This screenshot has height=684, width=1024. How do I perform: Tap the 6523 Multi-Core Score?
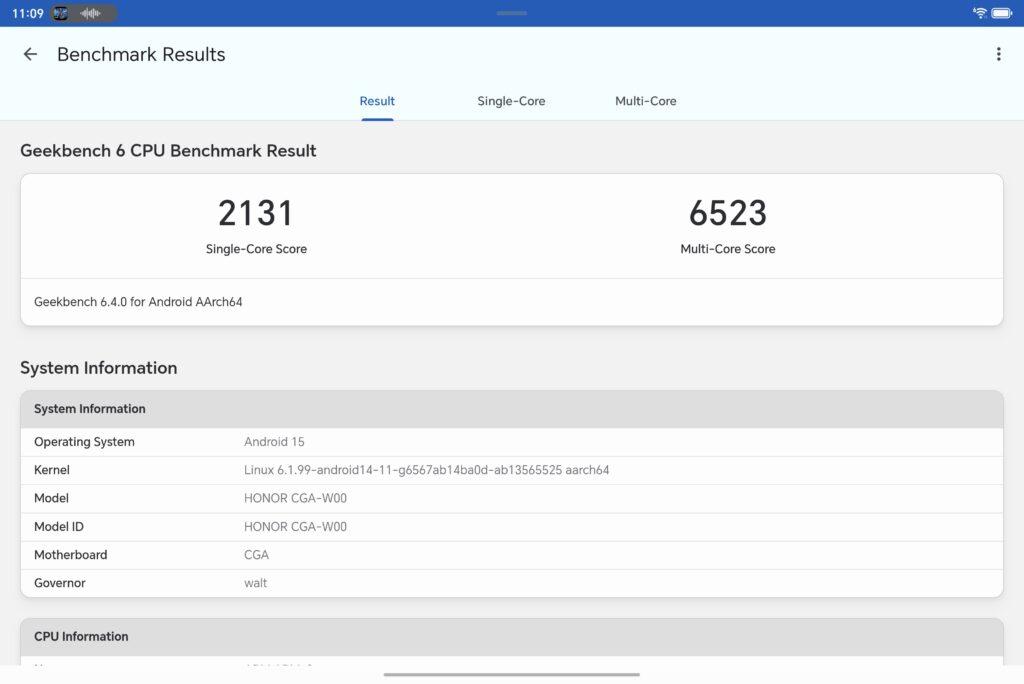tap(727, 214)
